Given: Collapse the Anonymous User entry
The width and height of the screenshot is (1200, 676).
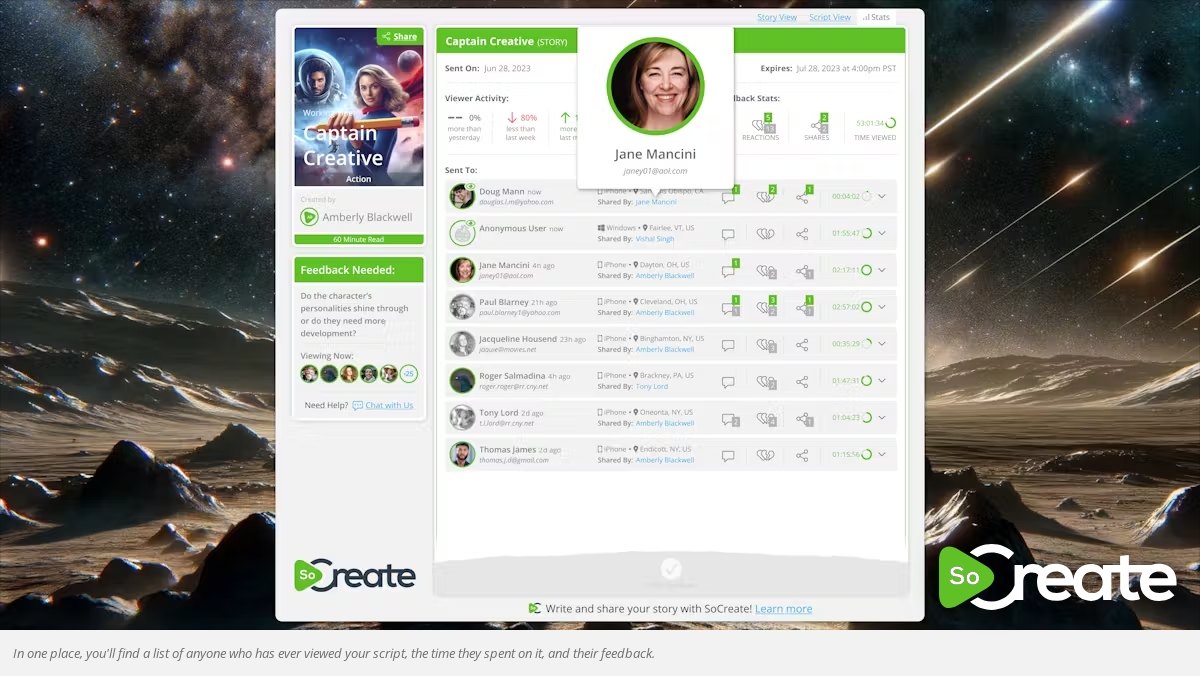Looking at the screenshot, I should [881, 233].
